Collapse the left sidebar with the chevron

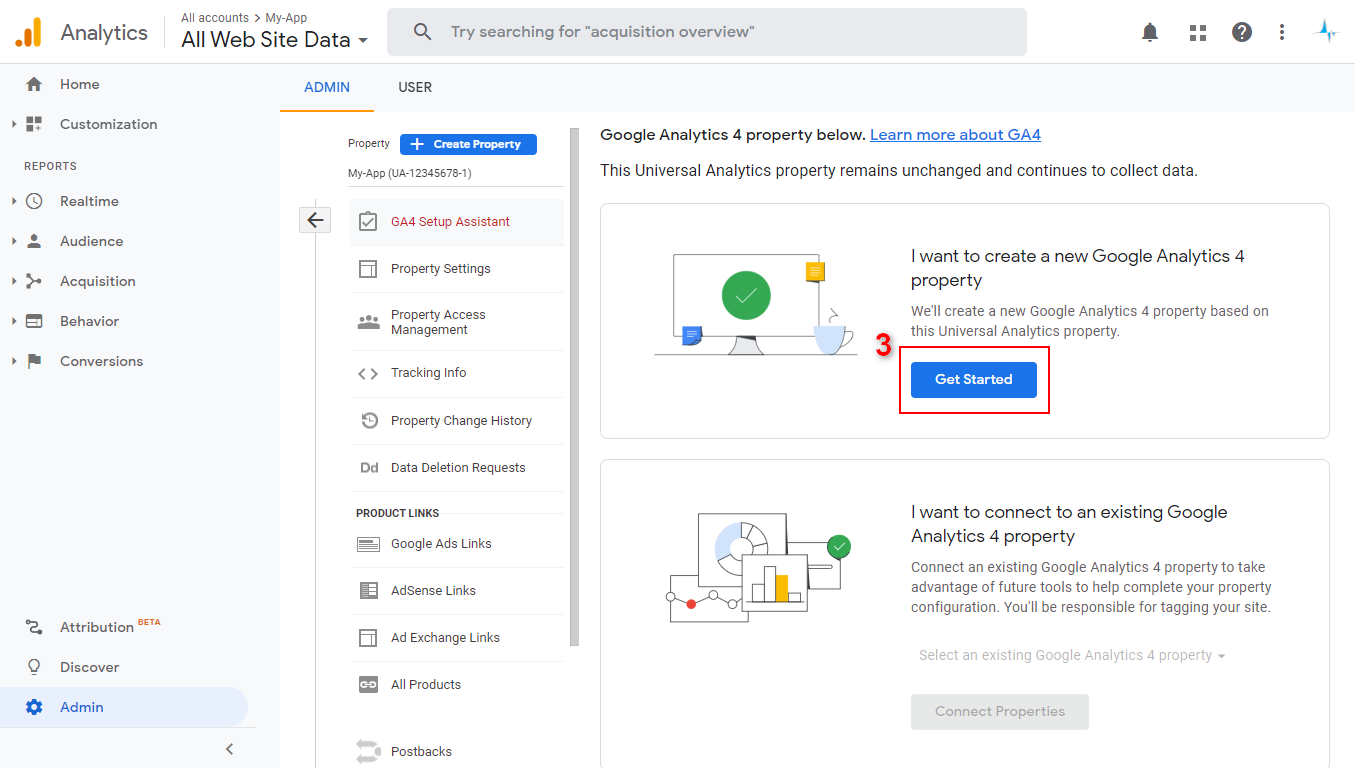(x=229, y=749)
